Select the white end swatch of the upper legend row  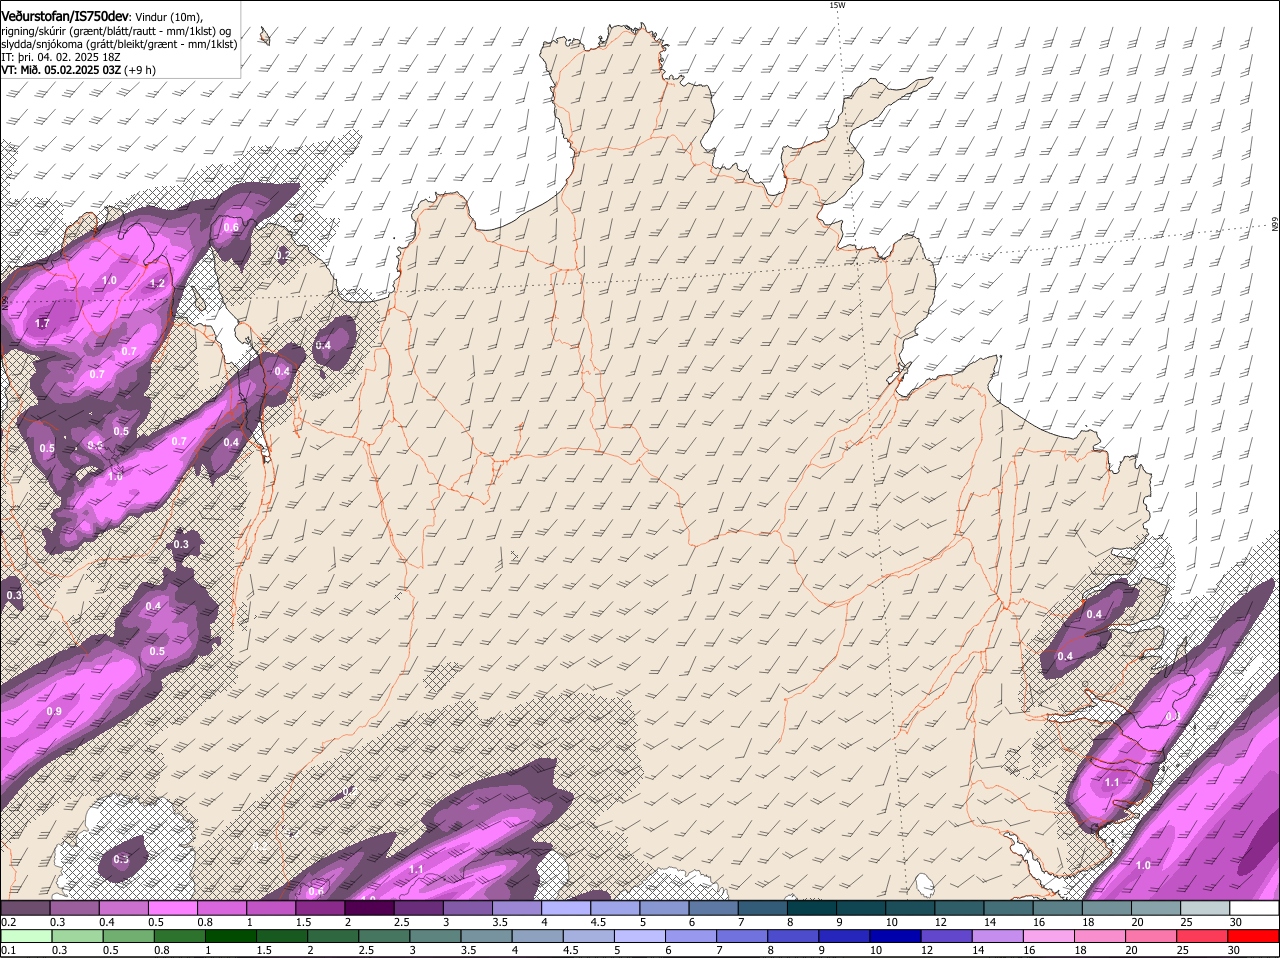[1255, 908]
